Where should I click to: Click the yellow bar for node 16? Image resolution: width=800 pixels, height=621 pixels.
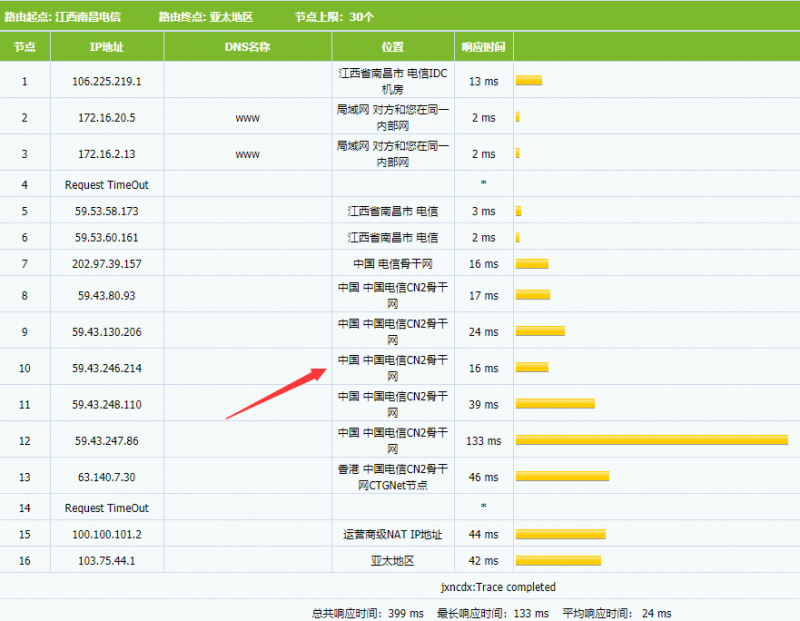(558, 561)
